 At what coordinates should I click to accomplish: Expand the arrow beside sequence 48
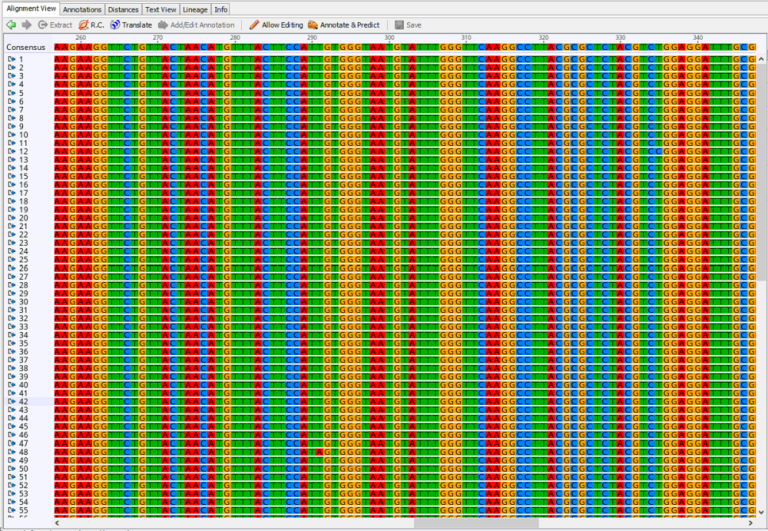[x=11, y=452]
